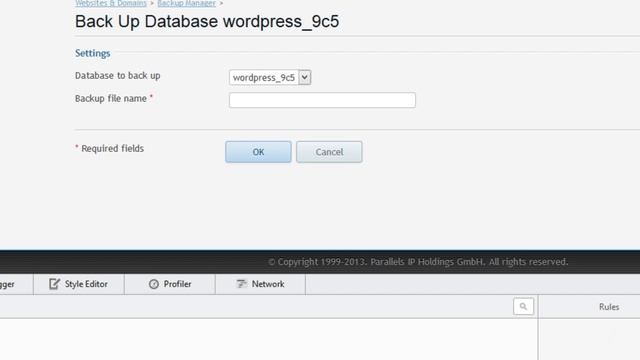Open the Backup Manager breadcrumb link
This screenshot has height=360, width=640.
(187, 3)
